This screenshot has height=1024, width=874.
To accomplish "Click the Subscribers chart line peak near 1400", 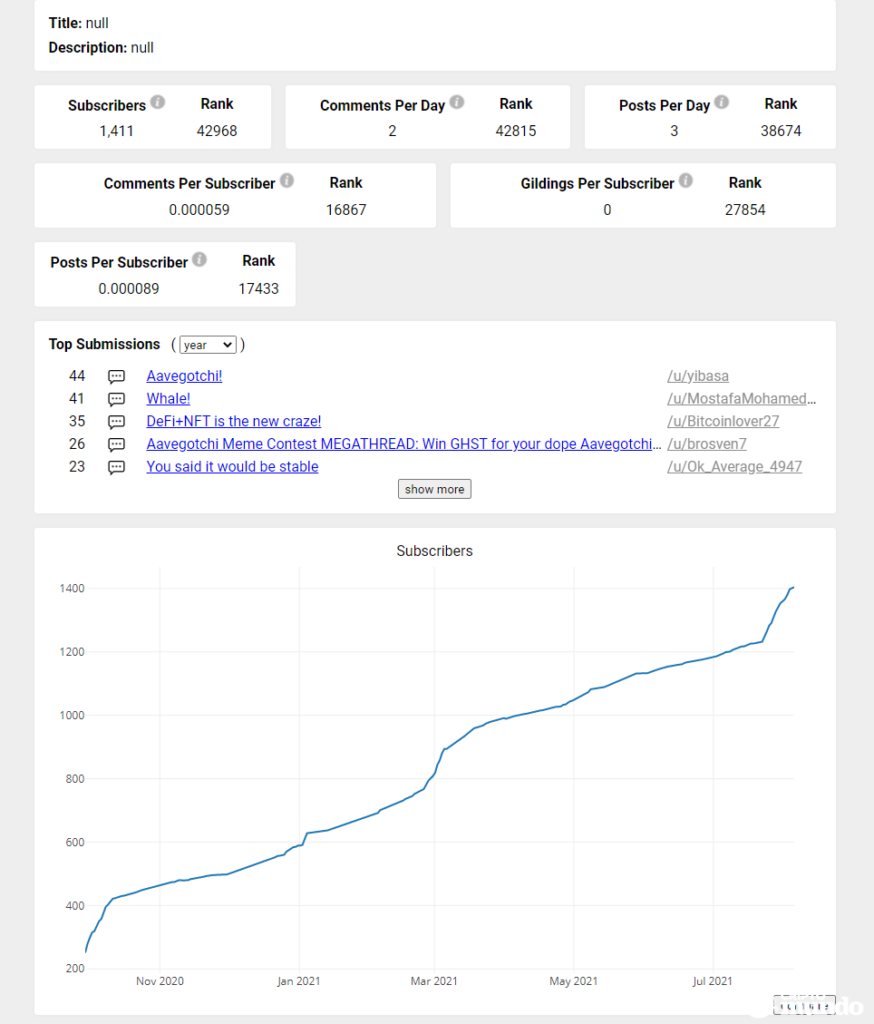I will click(x=792, y=588).
